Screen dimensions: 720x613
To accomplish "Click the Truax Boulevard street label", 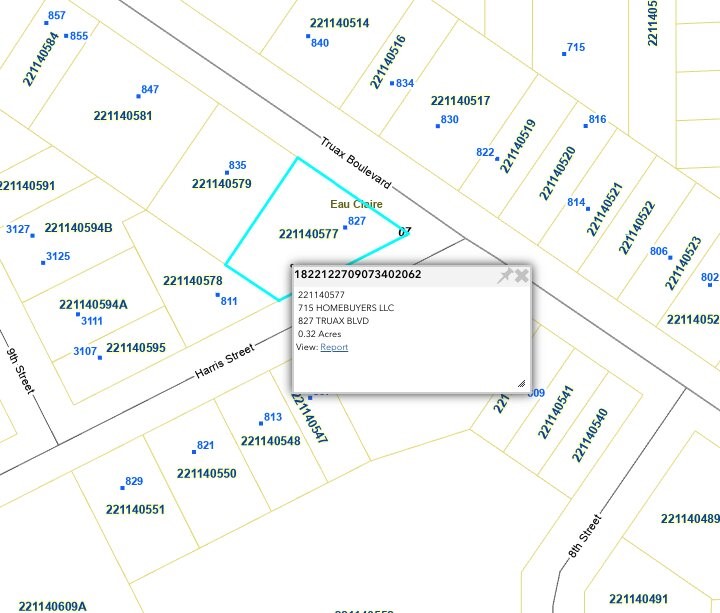I will click(355, 164).
